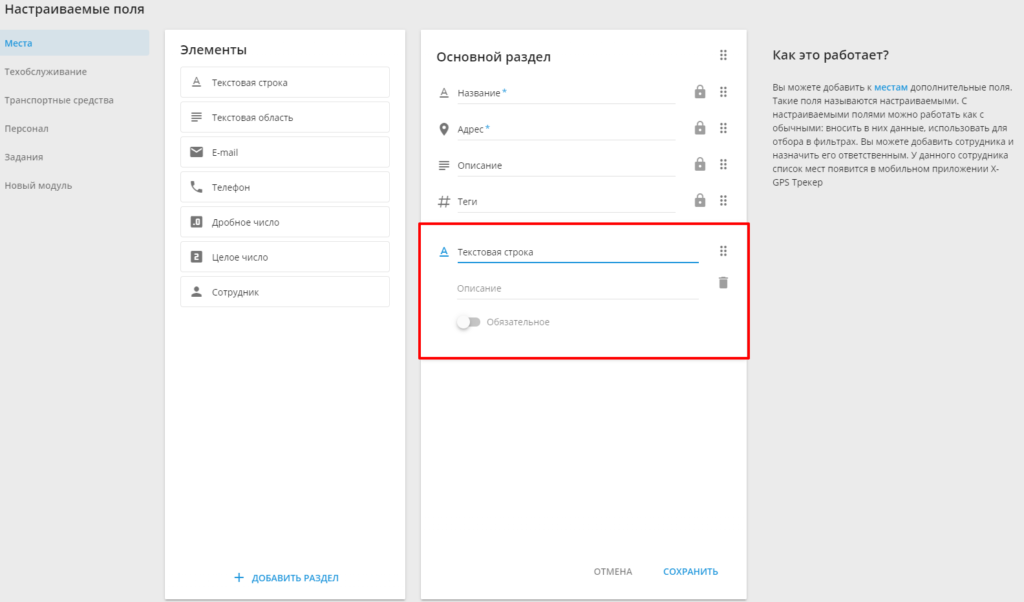Click the drag handle beside Адрес
The image size is (1024, 602).
point(723,129)
